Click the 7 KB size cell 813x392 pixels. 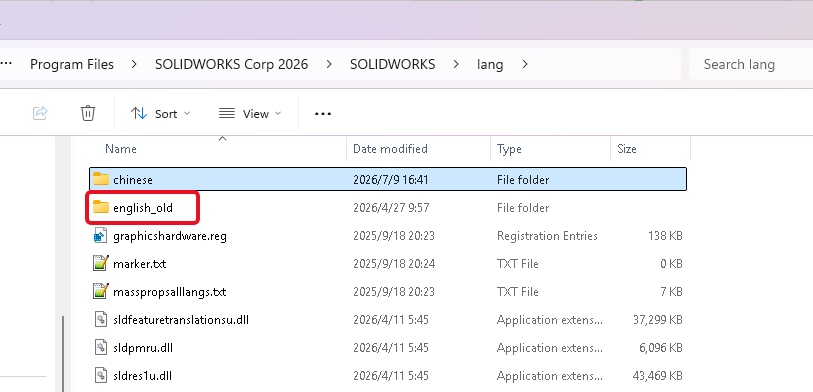(x=671, y=292)
